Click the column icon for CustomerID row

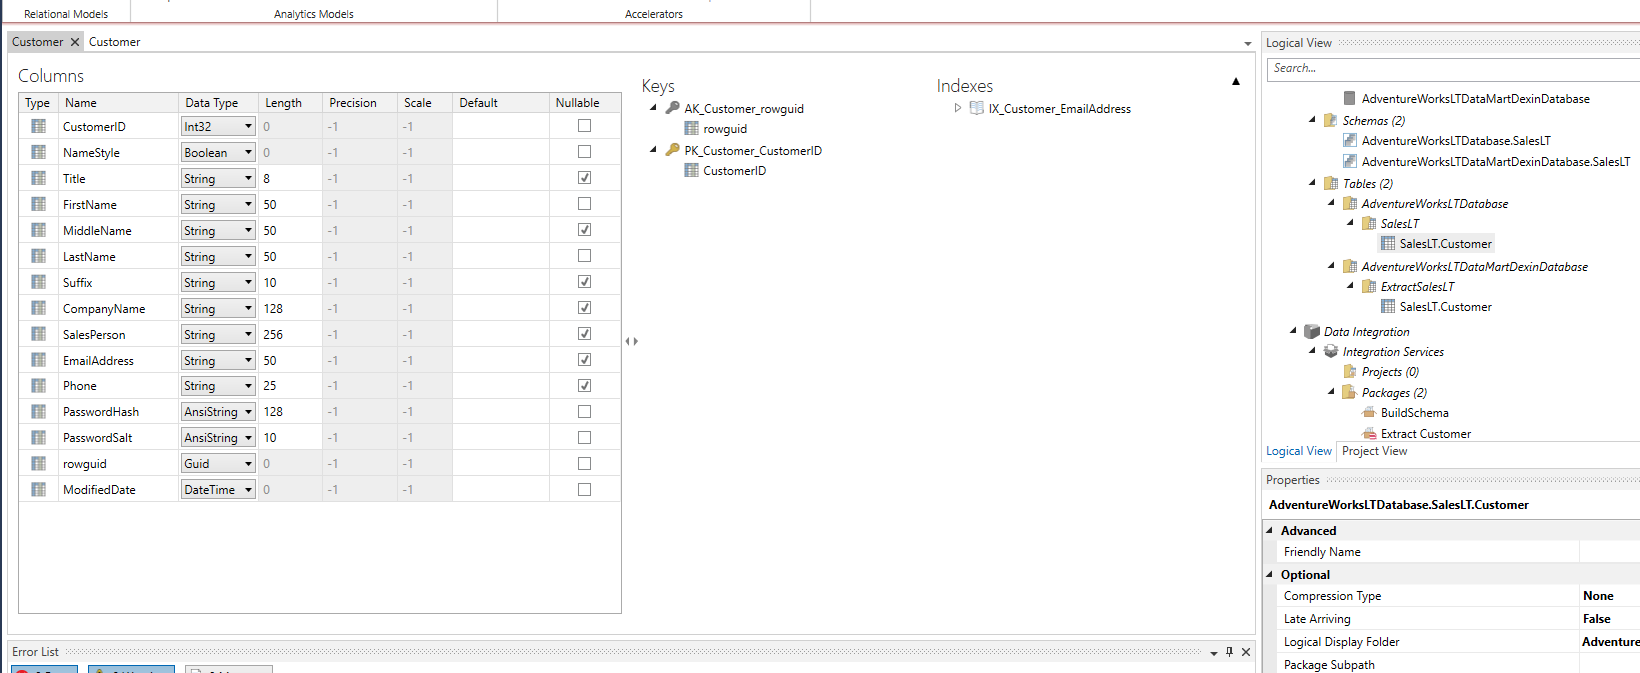coord(38,126)
